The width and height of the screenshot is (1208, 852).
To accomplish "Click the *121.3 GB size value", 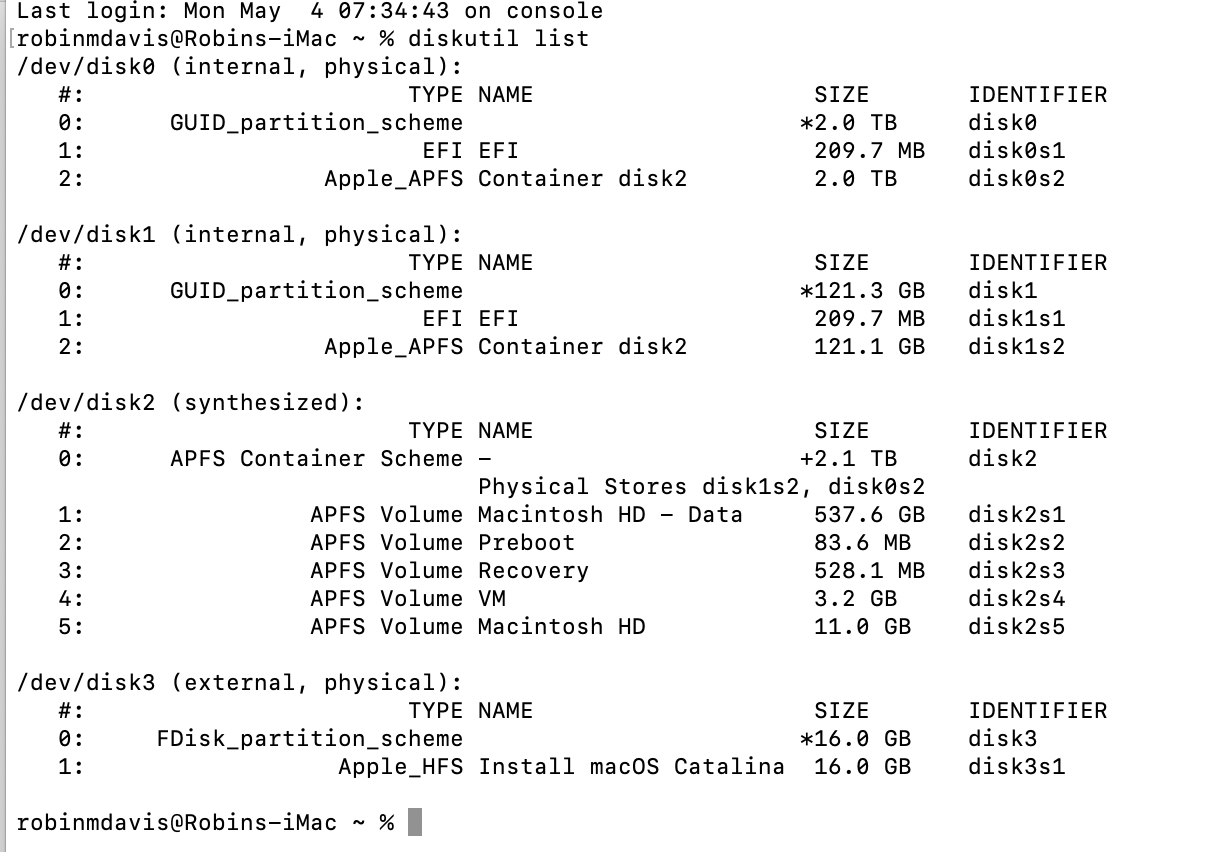I will (x=862, y=291).
